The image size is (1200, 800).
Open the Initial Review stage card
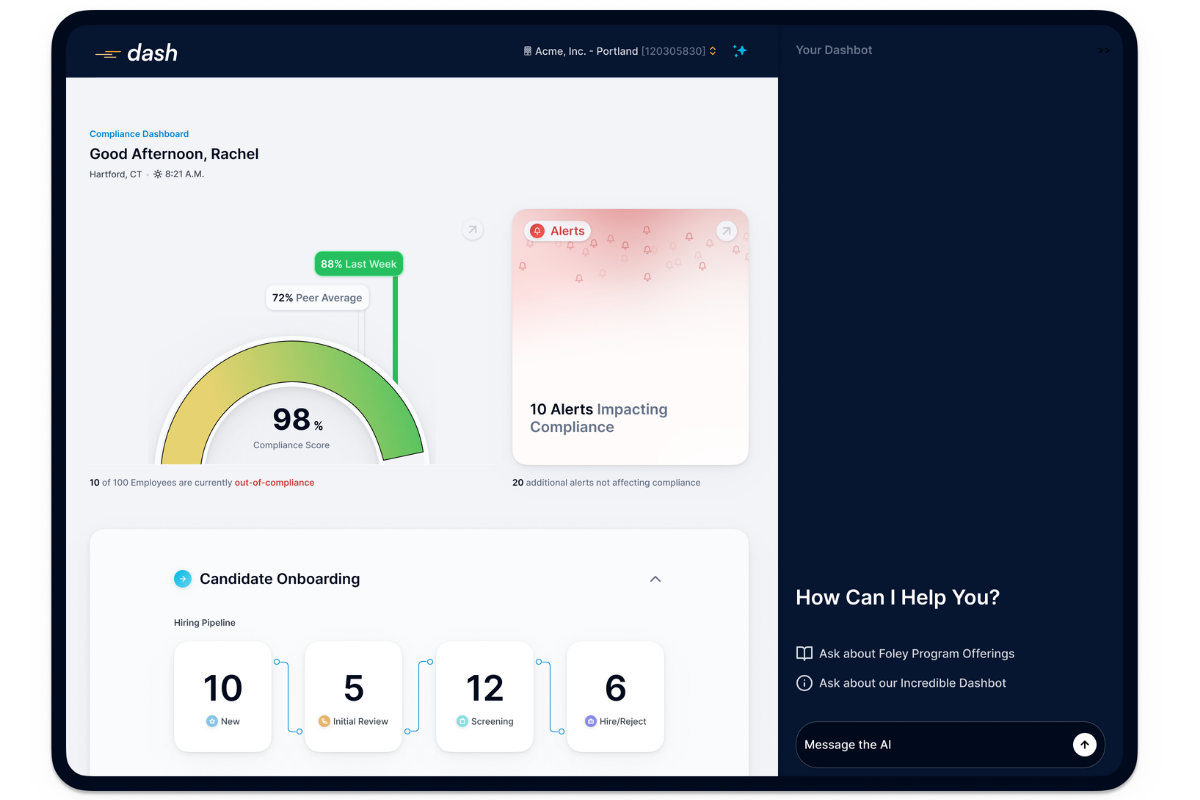click(354, 697)
